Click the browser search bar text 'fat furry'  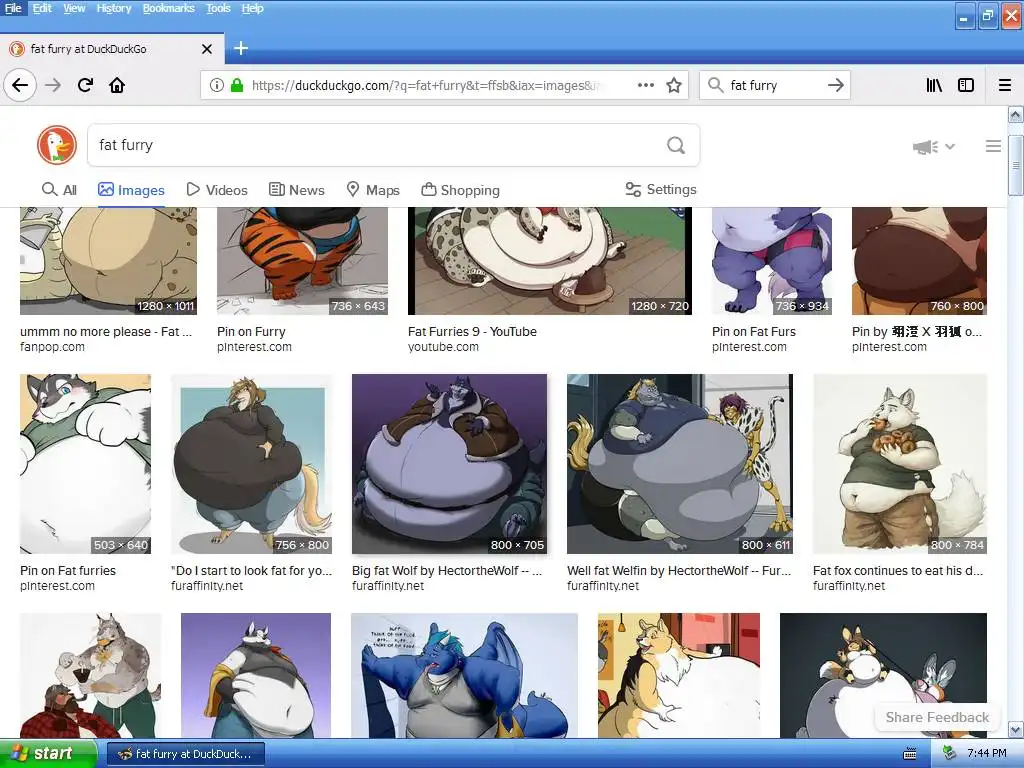pos(754,85)
